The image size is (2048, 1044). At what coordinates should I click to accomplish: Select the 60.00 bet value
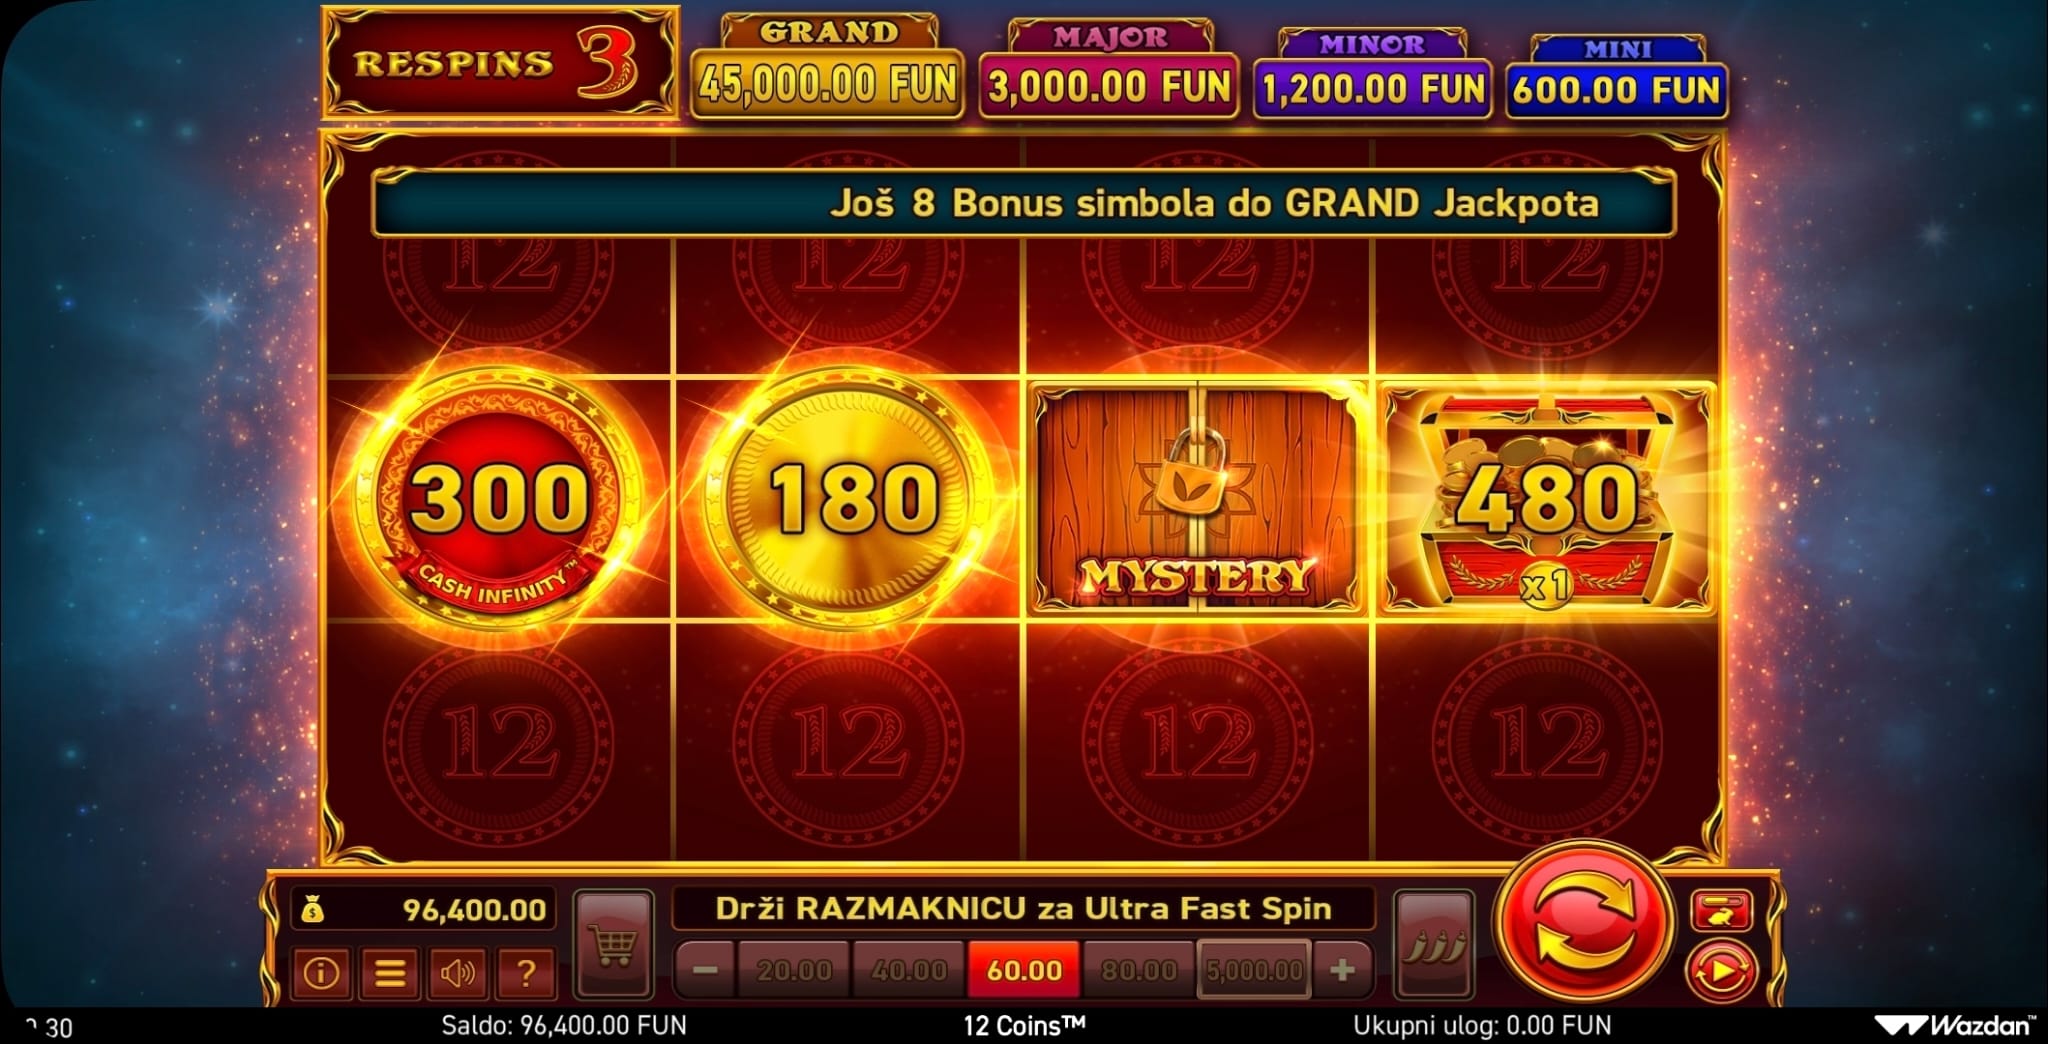click(1024, 970)
